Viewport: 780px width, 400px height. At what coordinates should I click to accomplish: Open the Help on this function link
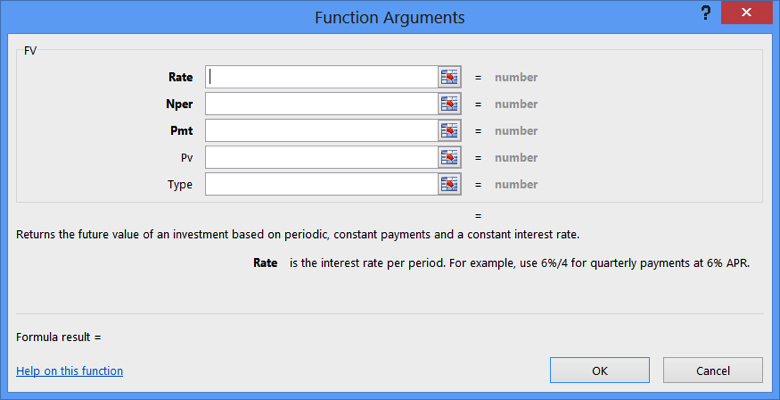pos(70,371)
